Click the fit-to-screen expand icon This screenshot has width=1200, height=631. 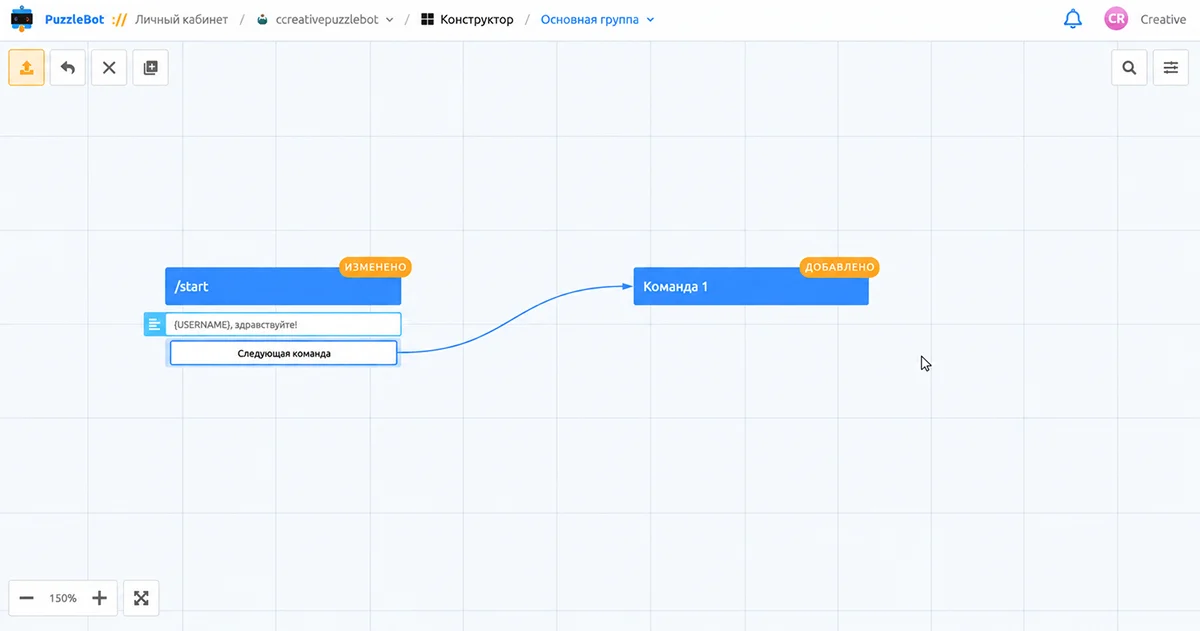[x=141, y=598]
